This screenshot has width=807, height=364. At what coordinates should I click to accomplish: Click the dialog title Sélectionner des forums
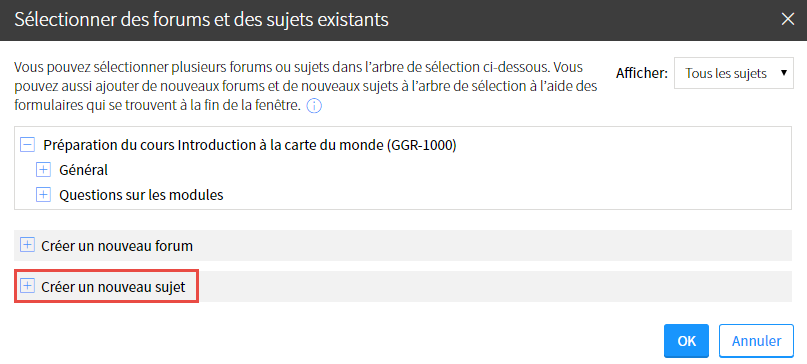pos(201,20)
